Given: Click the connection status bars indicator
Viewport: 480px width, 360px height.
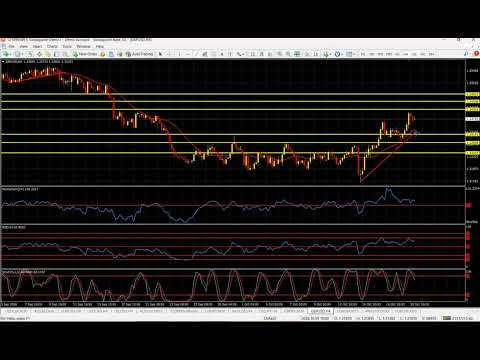Looking at the screenshot, I should point(447,318).
